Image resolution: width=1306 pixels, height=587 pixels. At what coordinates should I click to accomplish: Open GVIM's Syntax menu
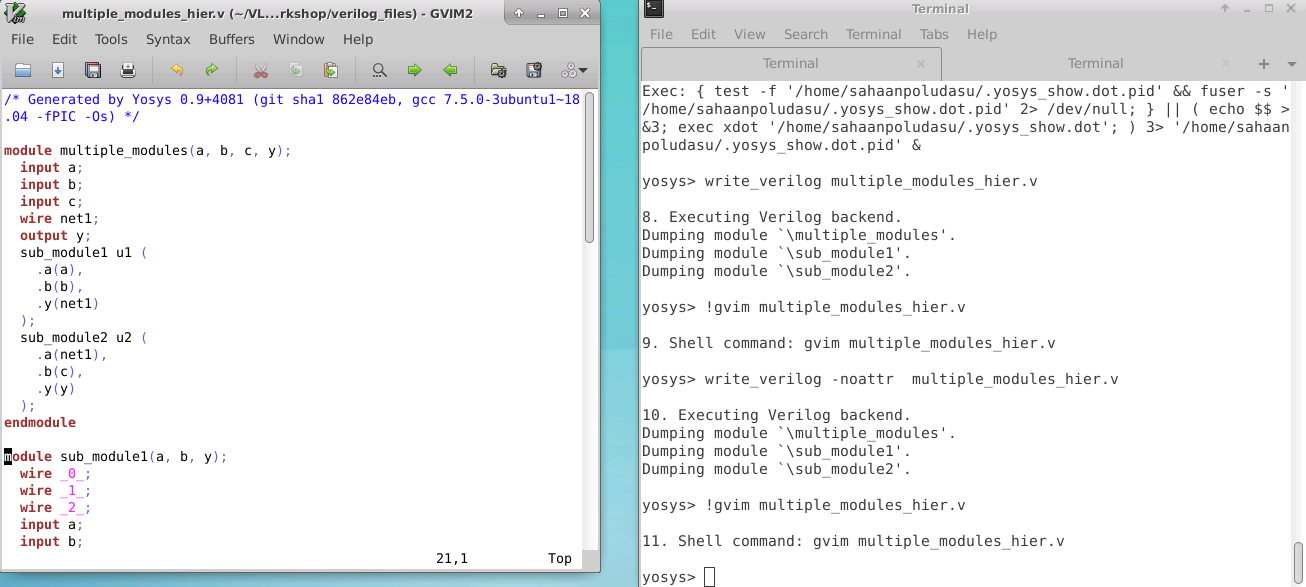click(168, 39)
